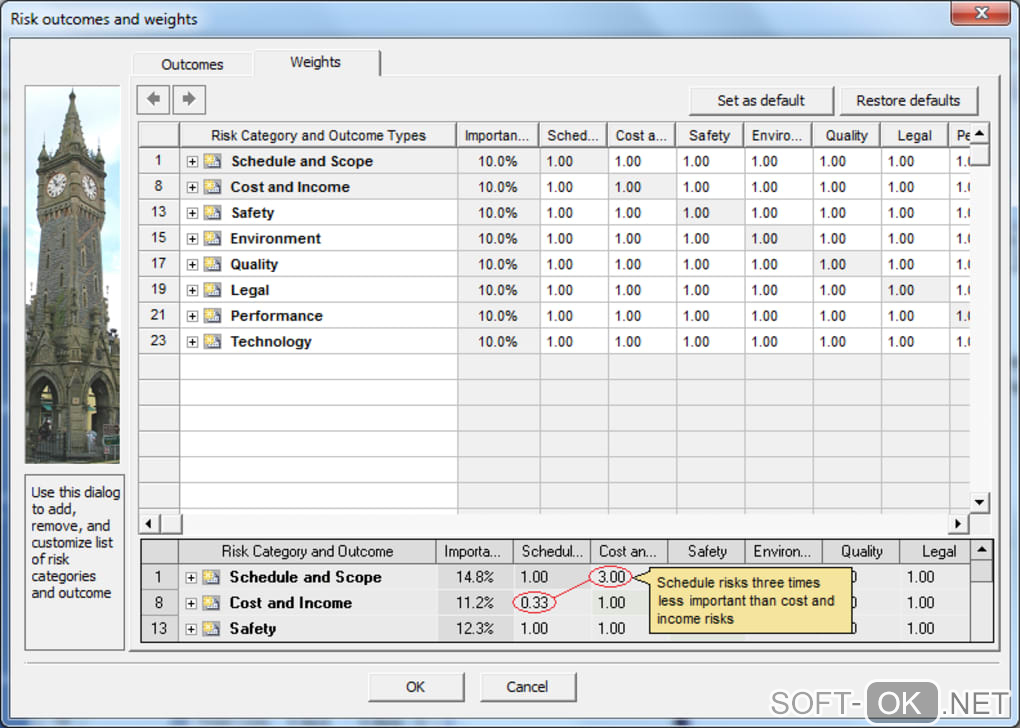Screen dimensions: 1020x728
Task: Click the upper table Quality column header
Action: tap(846, 135)
